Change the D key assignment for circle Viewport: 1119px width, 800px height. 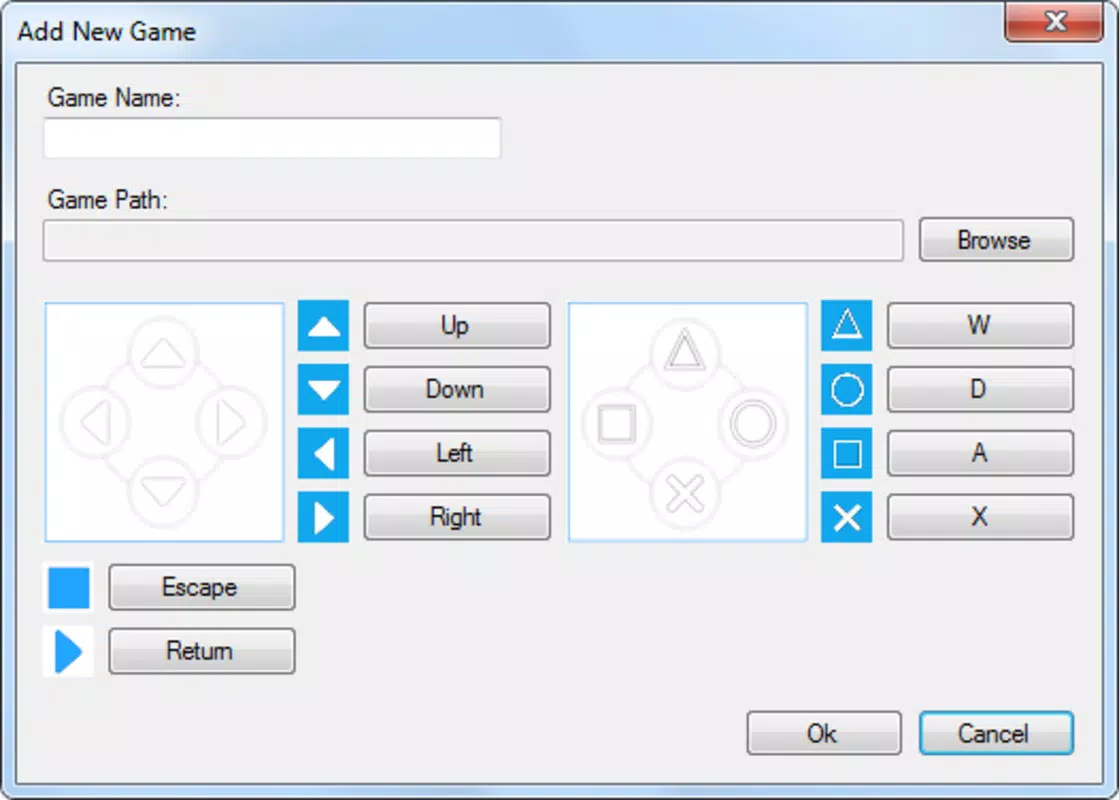(980, 389)
